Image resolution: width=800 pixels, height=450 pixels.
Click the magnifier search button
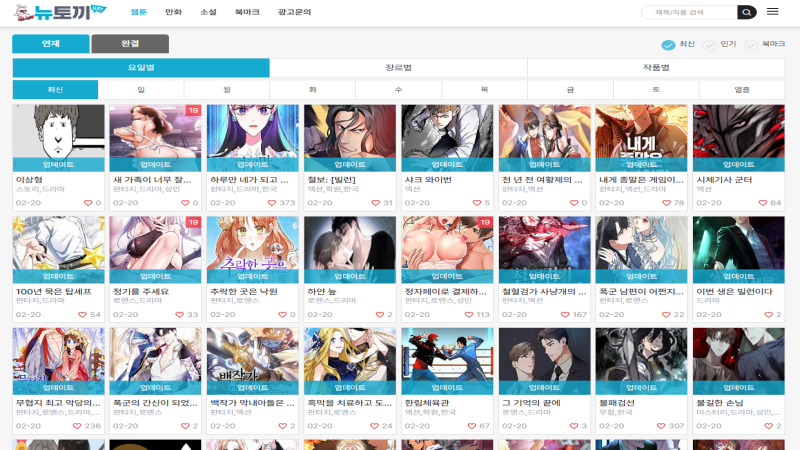click(x=747, y=12)
